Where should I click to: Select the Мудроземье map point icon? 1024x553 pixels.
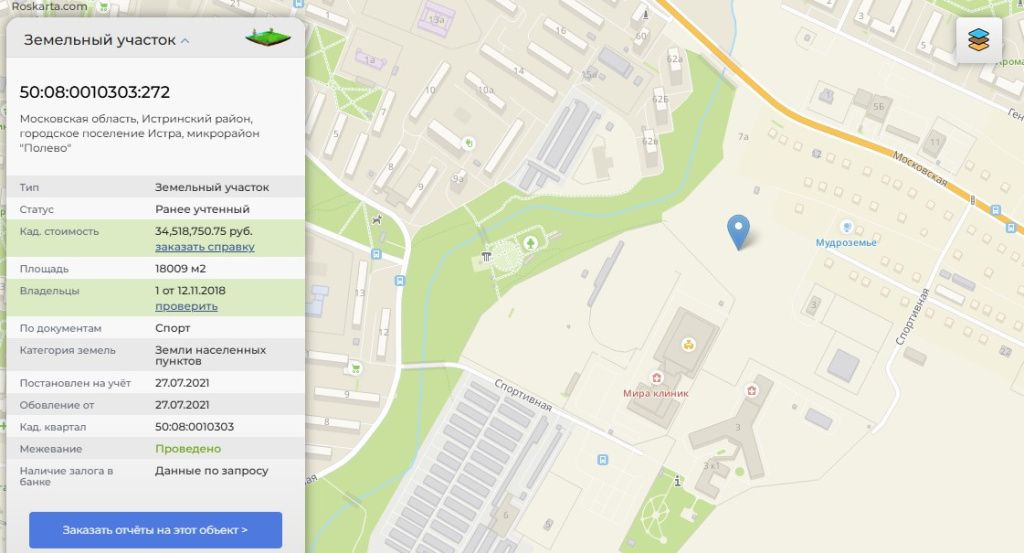pos(846,227)
